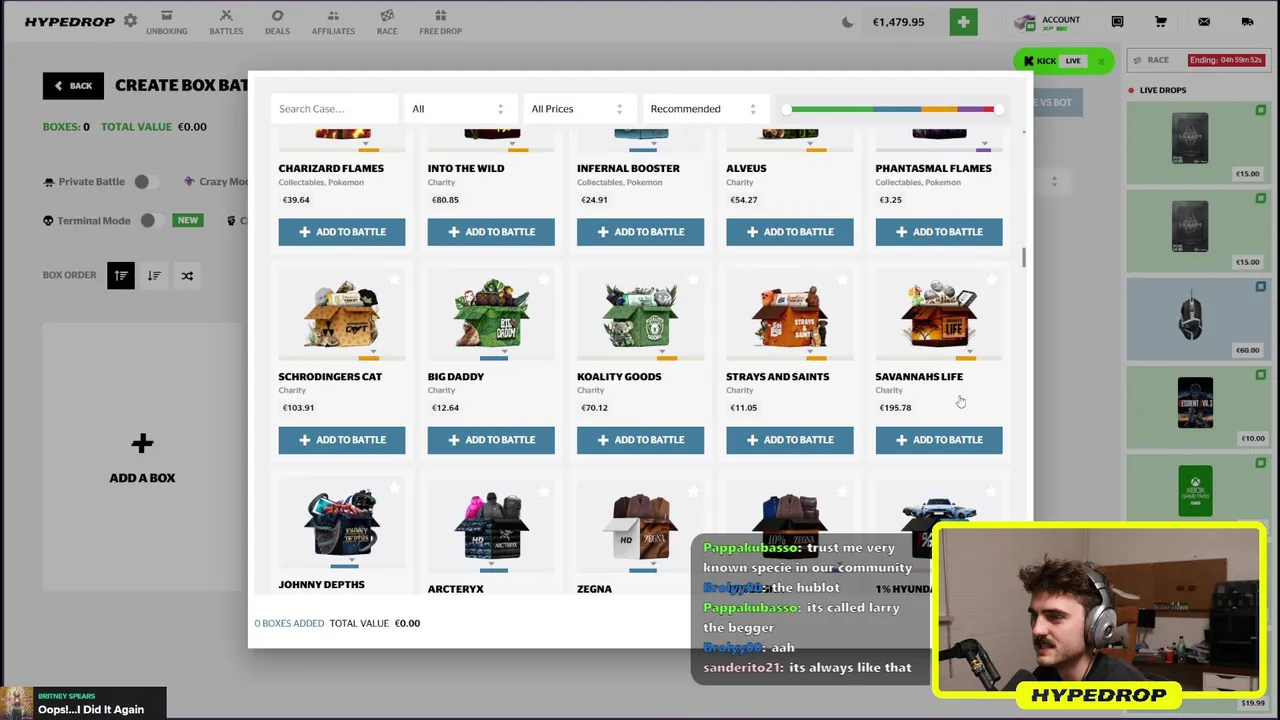Open the €10.00 Resident Evil live drop
This screenshot has width=1280, height=720.
[1198, 407]
